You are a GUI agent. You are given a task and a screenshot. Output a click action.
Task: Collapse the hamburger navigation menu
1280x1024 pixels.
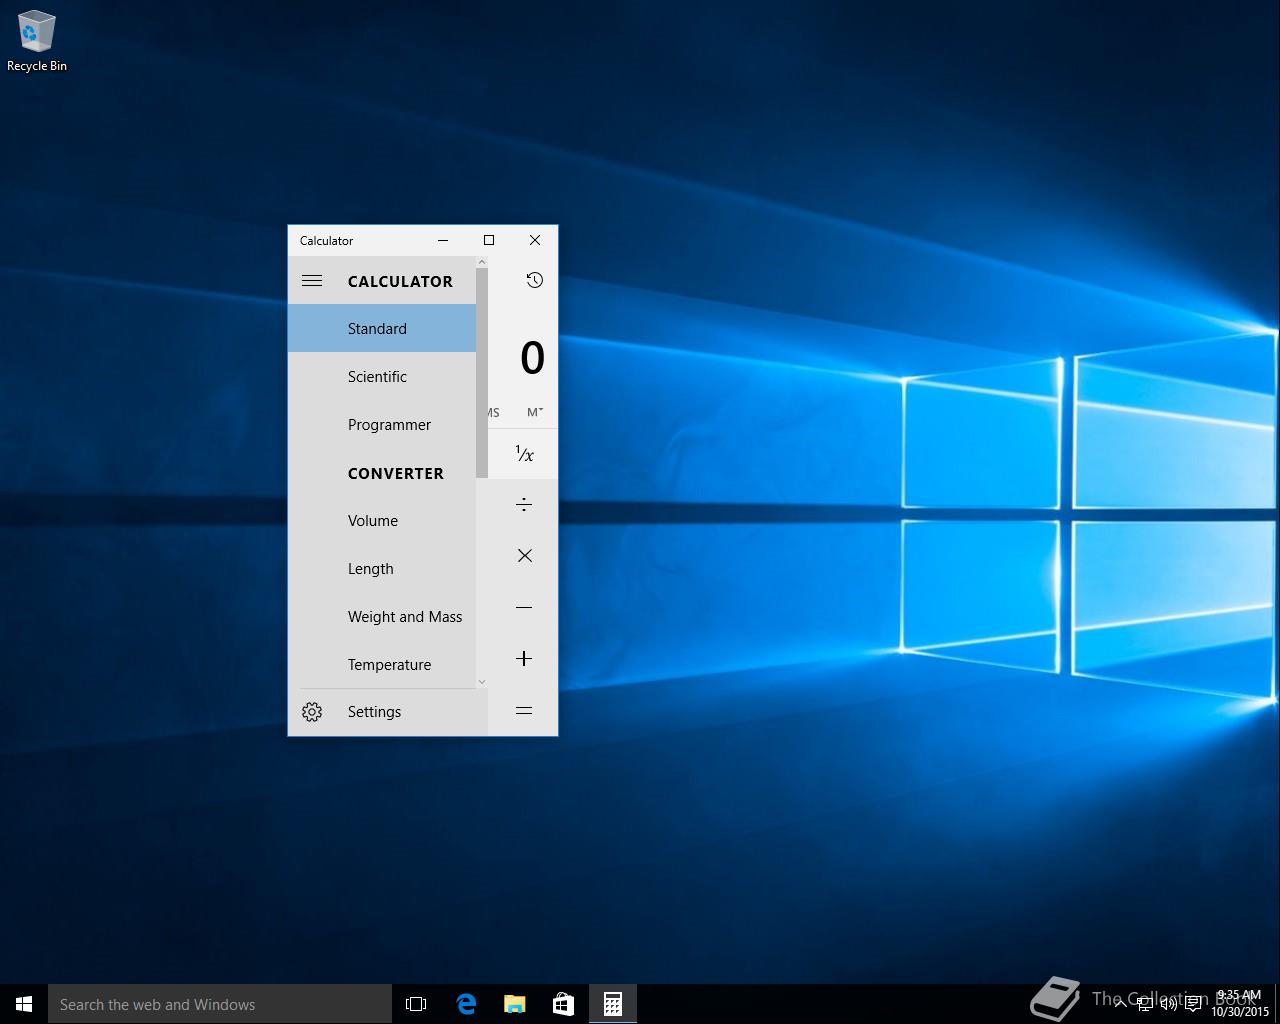pos(312,281)
